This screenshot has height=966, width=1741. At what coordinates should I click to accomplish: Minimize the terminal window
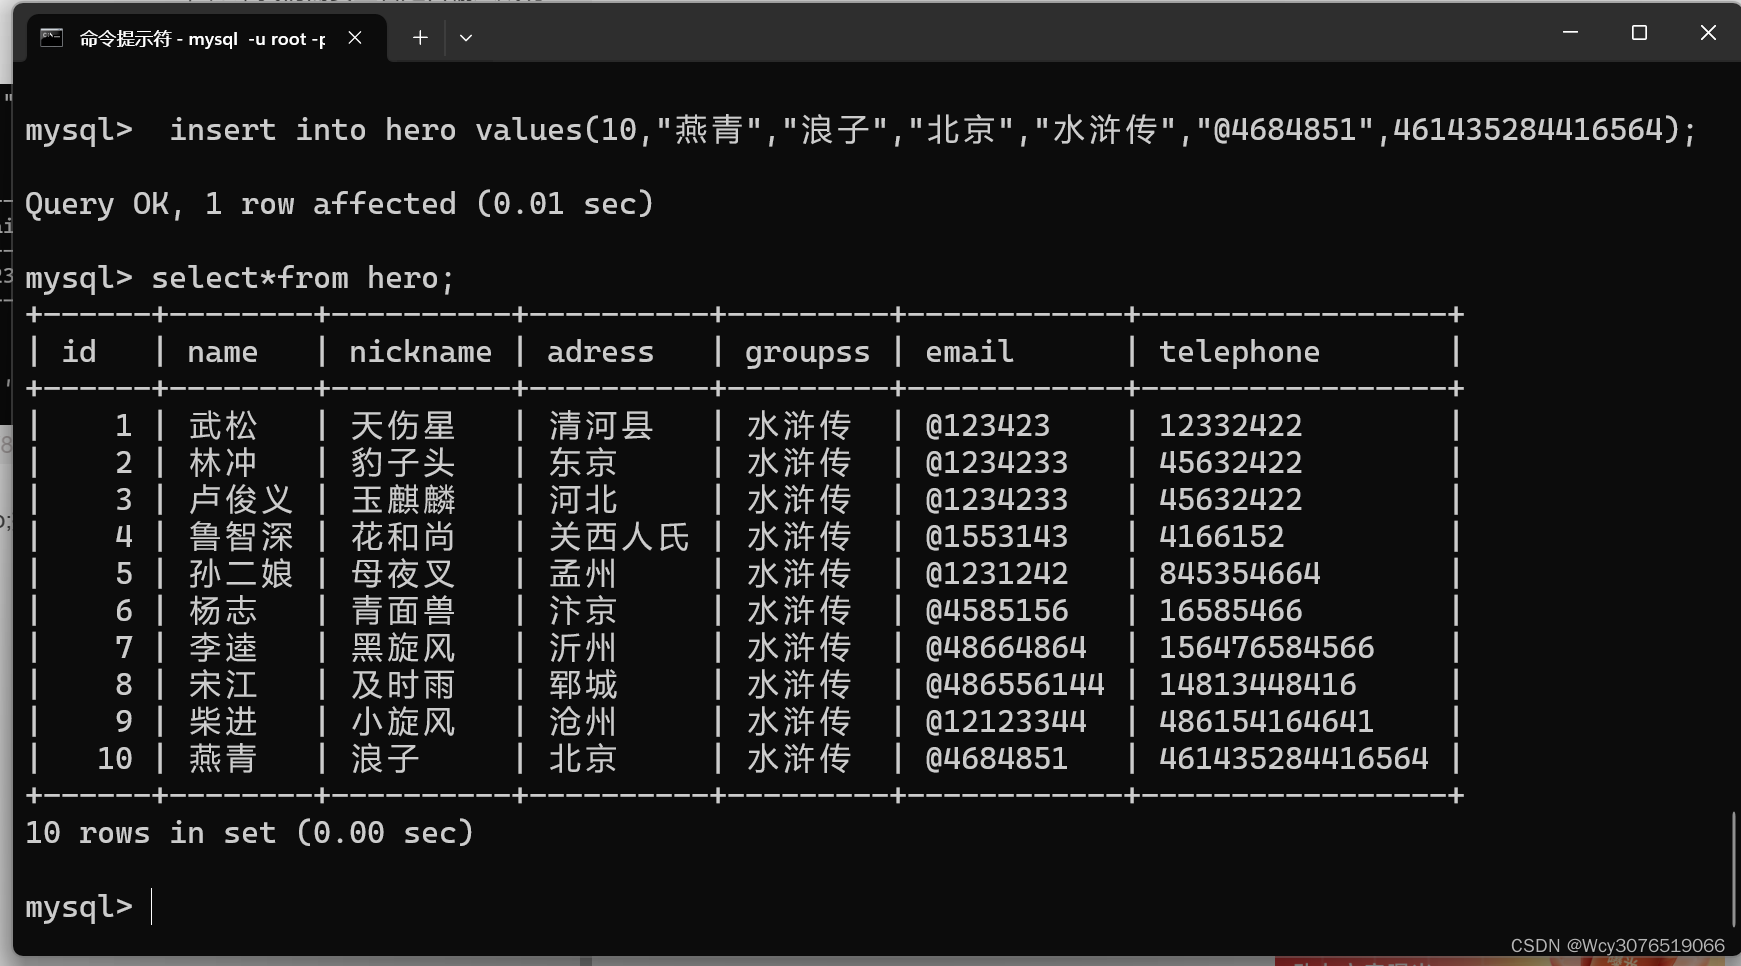1570,33
